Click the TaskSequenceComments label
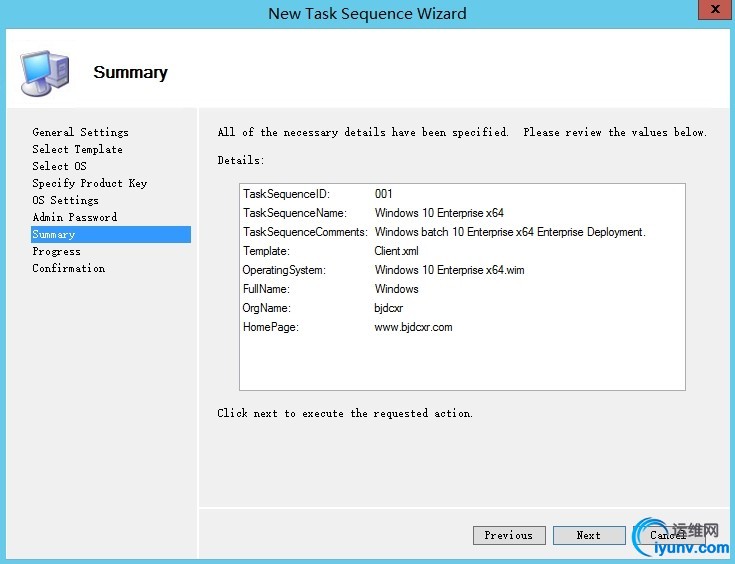The height and width of the screenshot is (564, 735). click(x=305, y=232)
